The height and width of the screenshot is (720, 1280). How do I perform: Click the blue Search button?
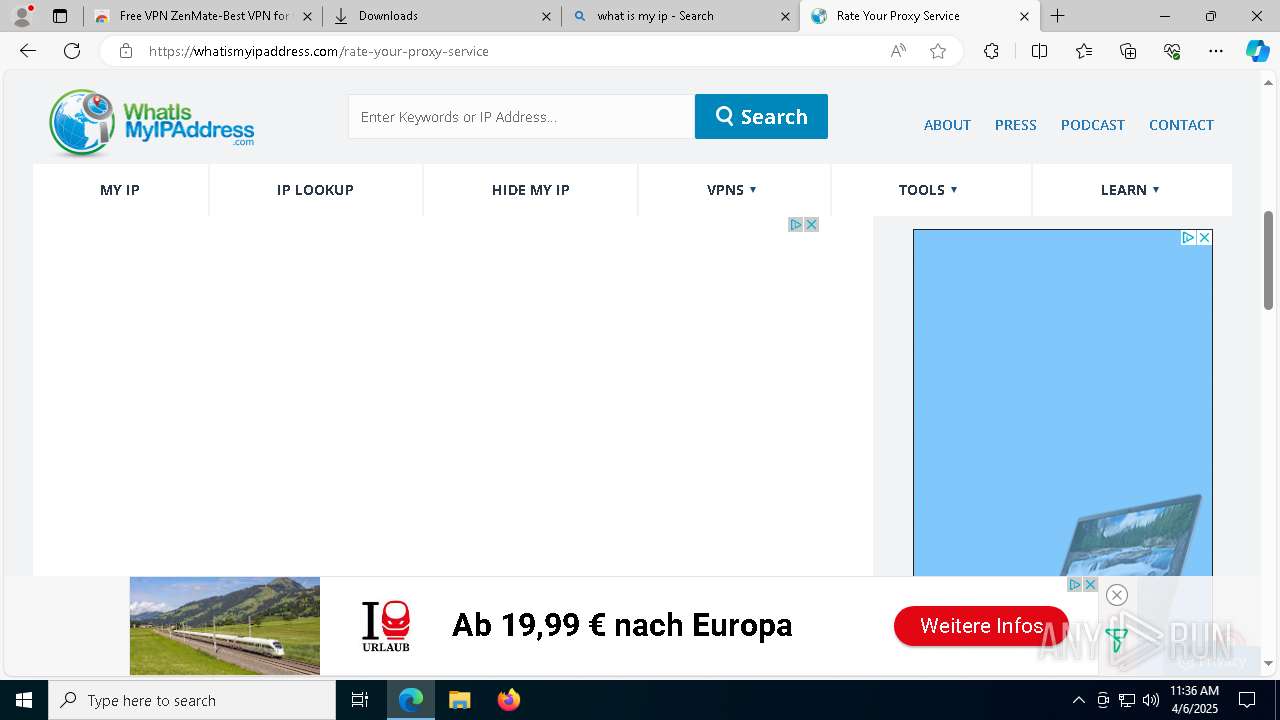click(761, 116)
